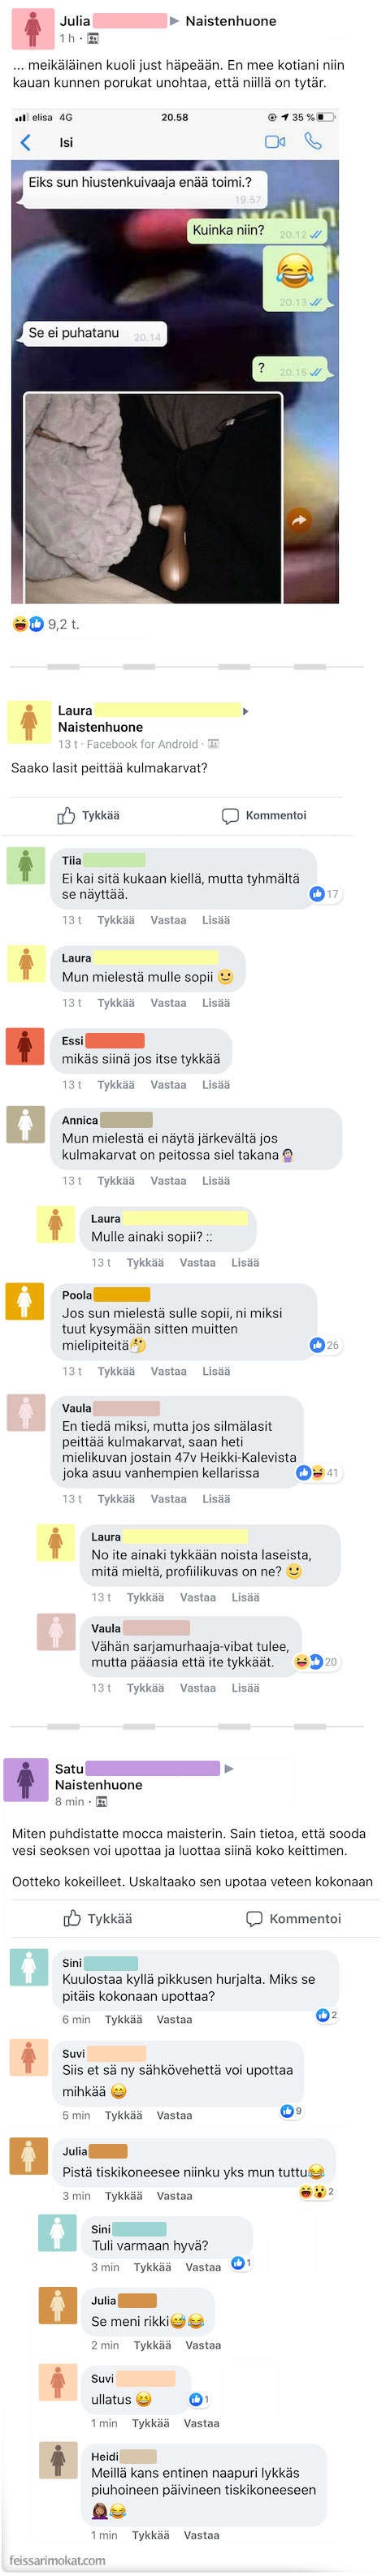Click Tykkää under Annica's comment
The image size is (386, 2576).
pyautogui.click(x=116, y=1180)
